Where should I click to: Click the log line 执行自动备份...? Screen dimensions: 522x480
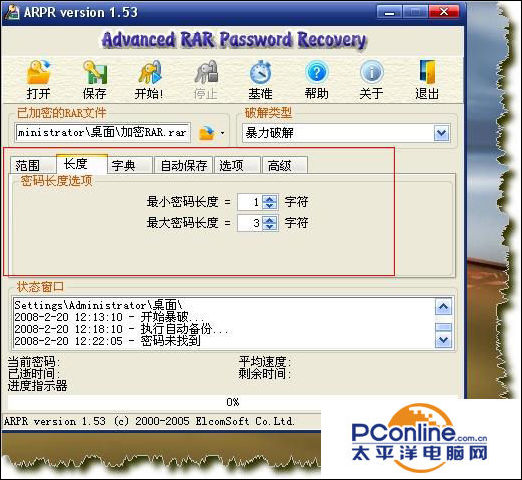121,329
